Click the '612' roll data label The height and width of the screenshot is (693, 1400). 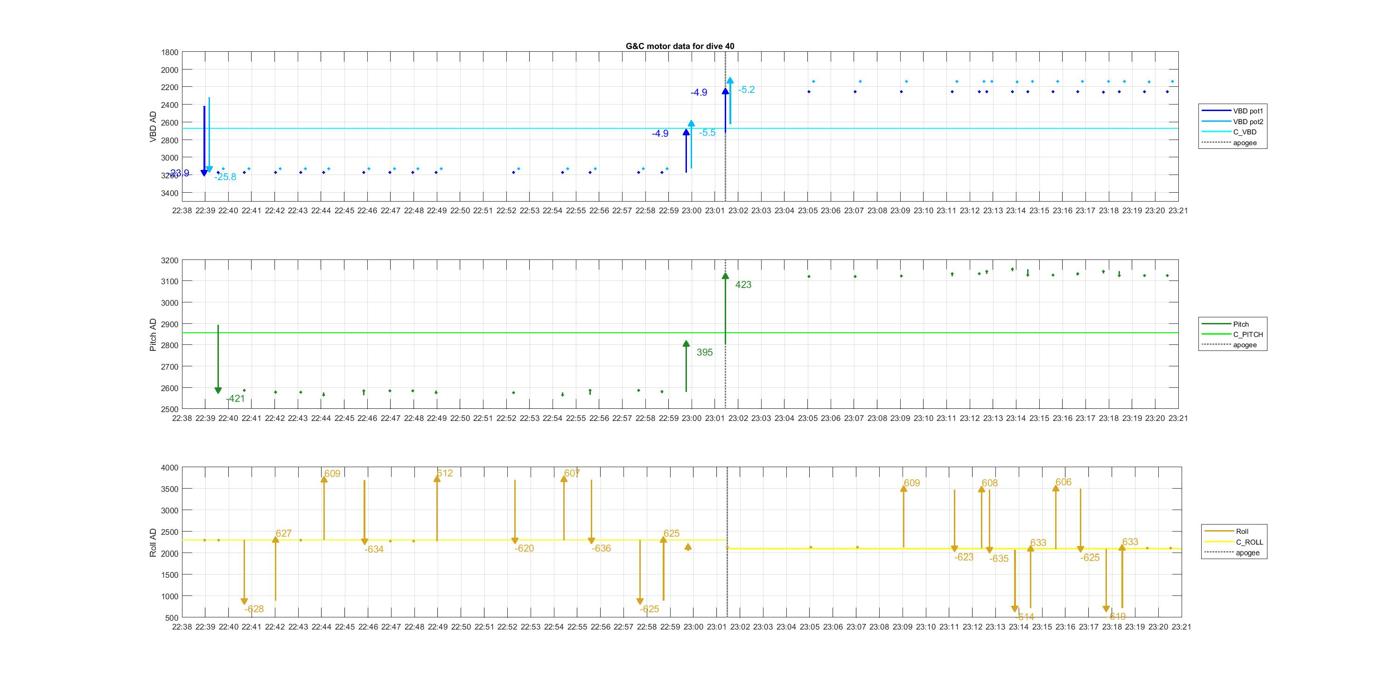(444, 473)
